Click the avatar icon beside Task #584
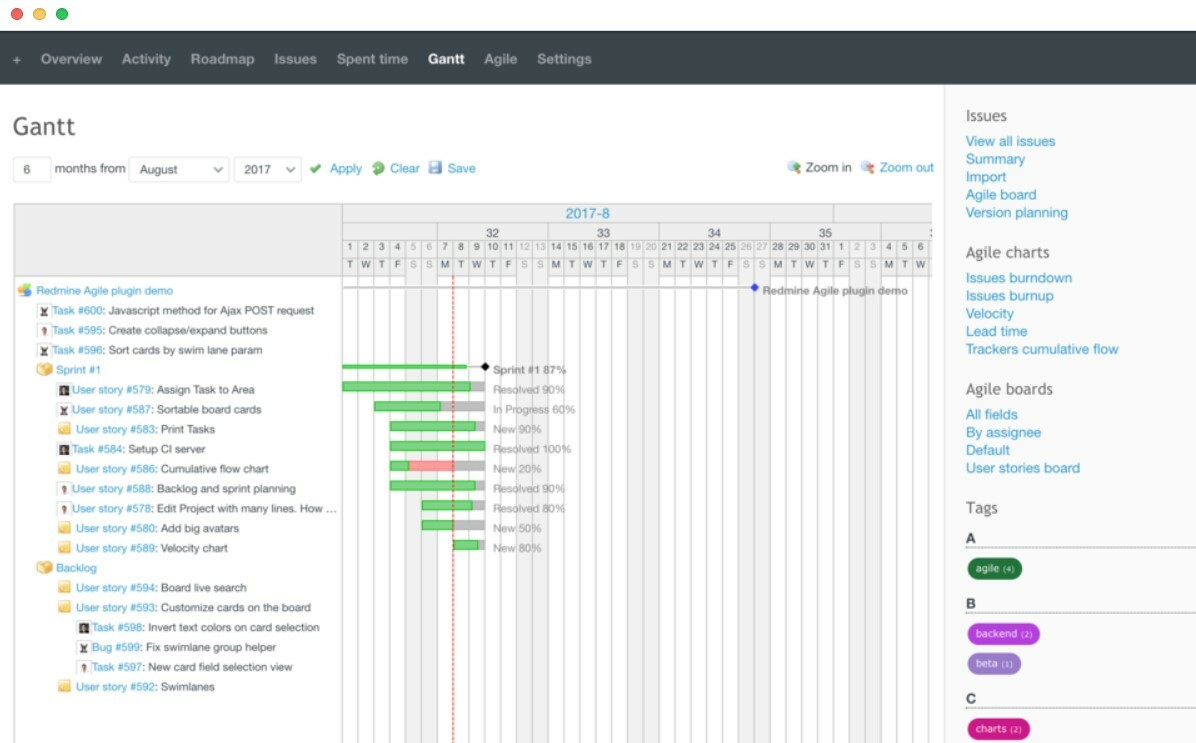1196x743 pixels. [63, 448]
